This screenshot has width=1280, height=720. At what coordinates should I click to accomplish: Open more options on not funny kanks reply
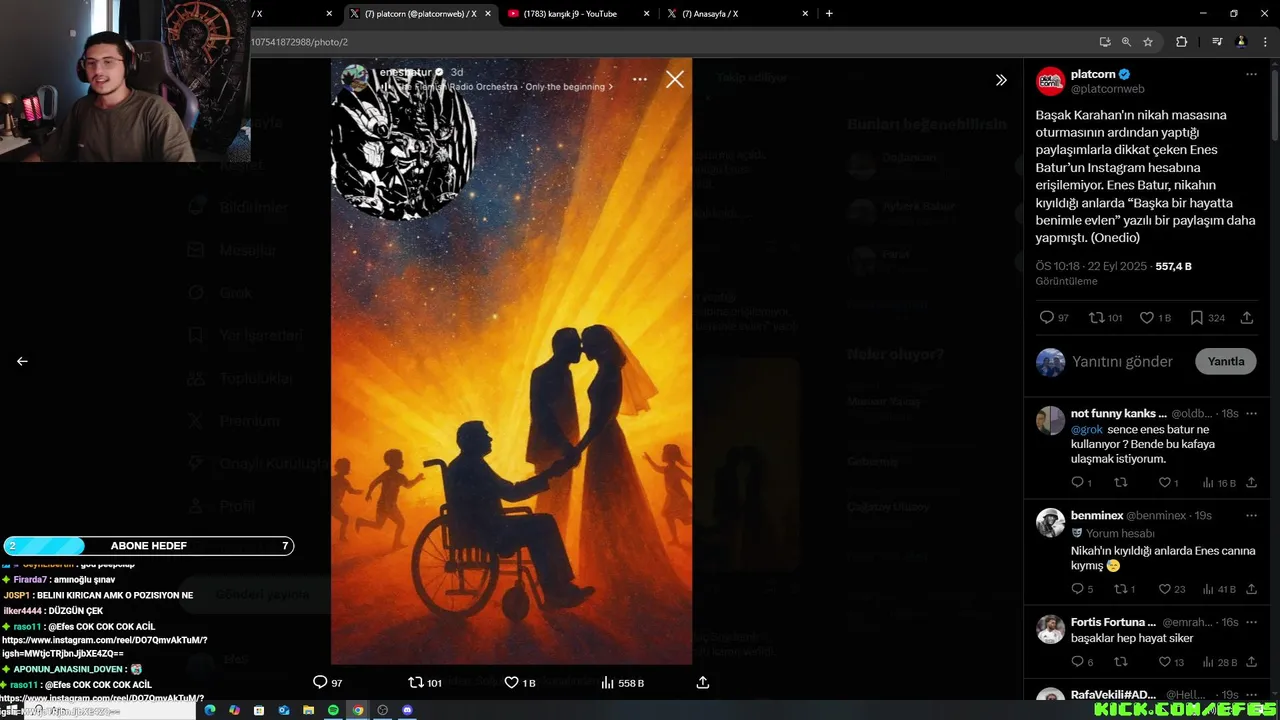pyautogui.click(x=1251, y=413)
